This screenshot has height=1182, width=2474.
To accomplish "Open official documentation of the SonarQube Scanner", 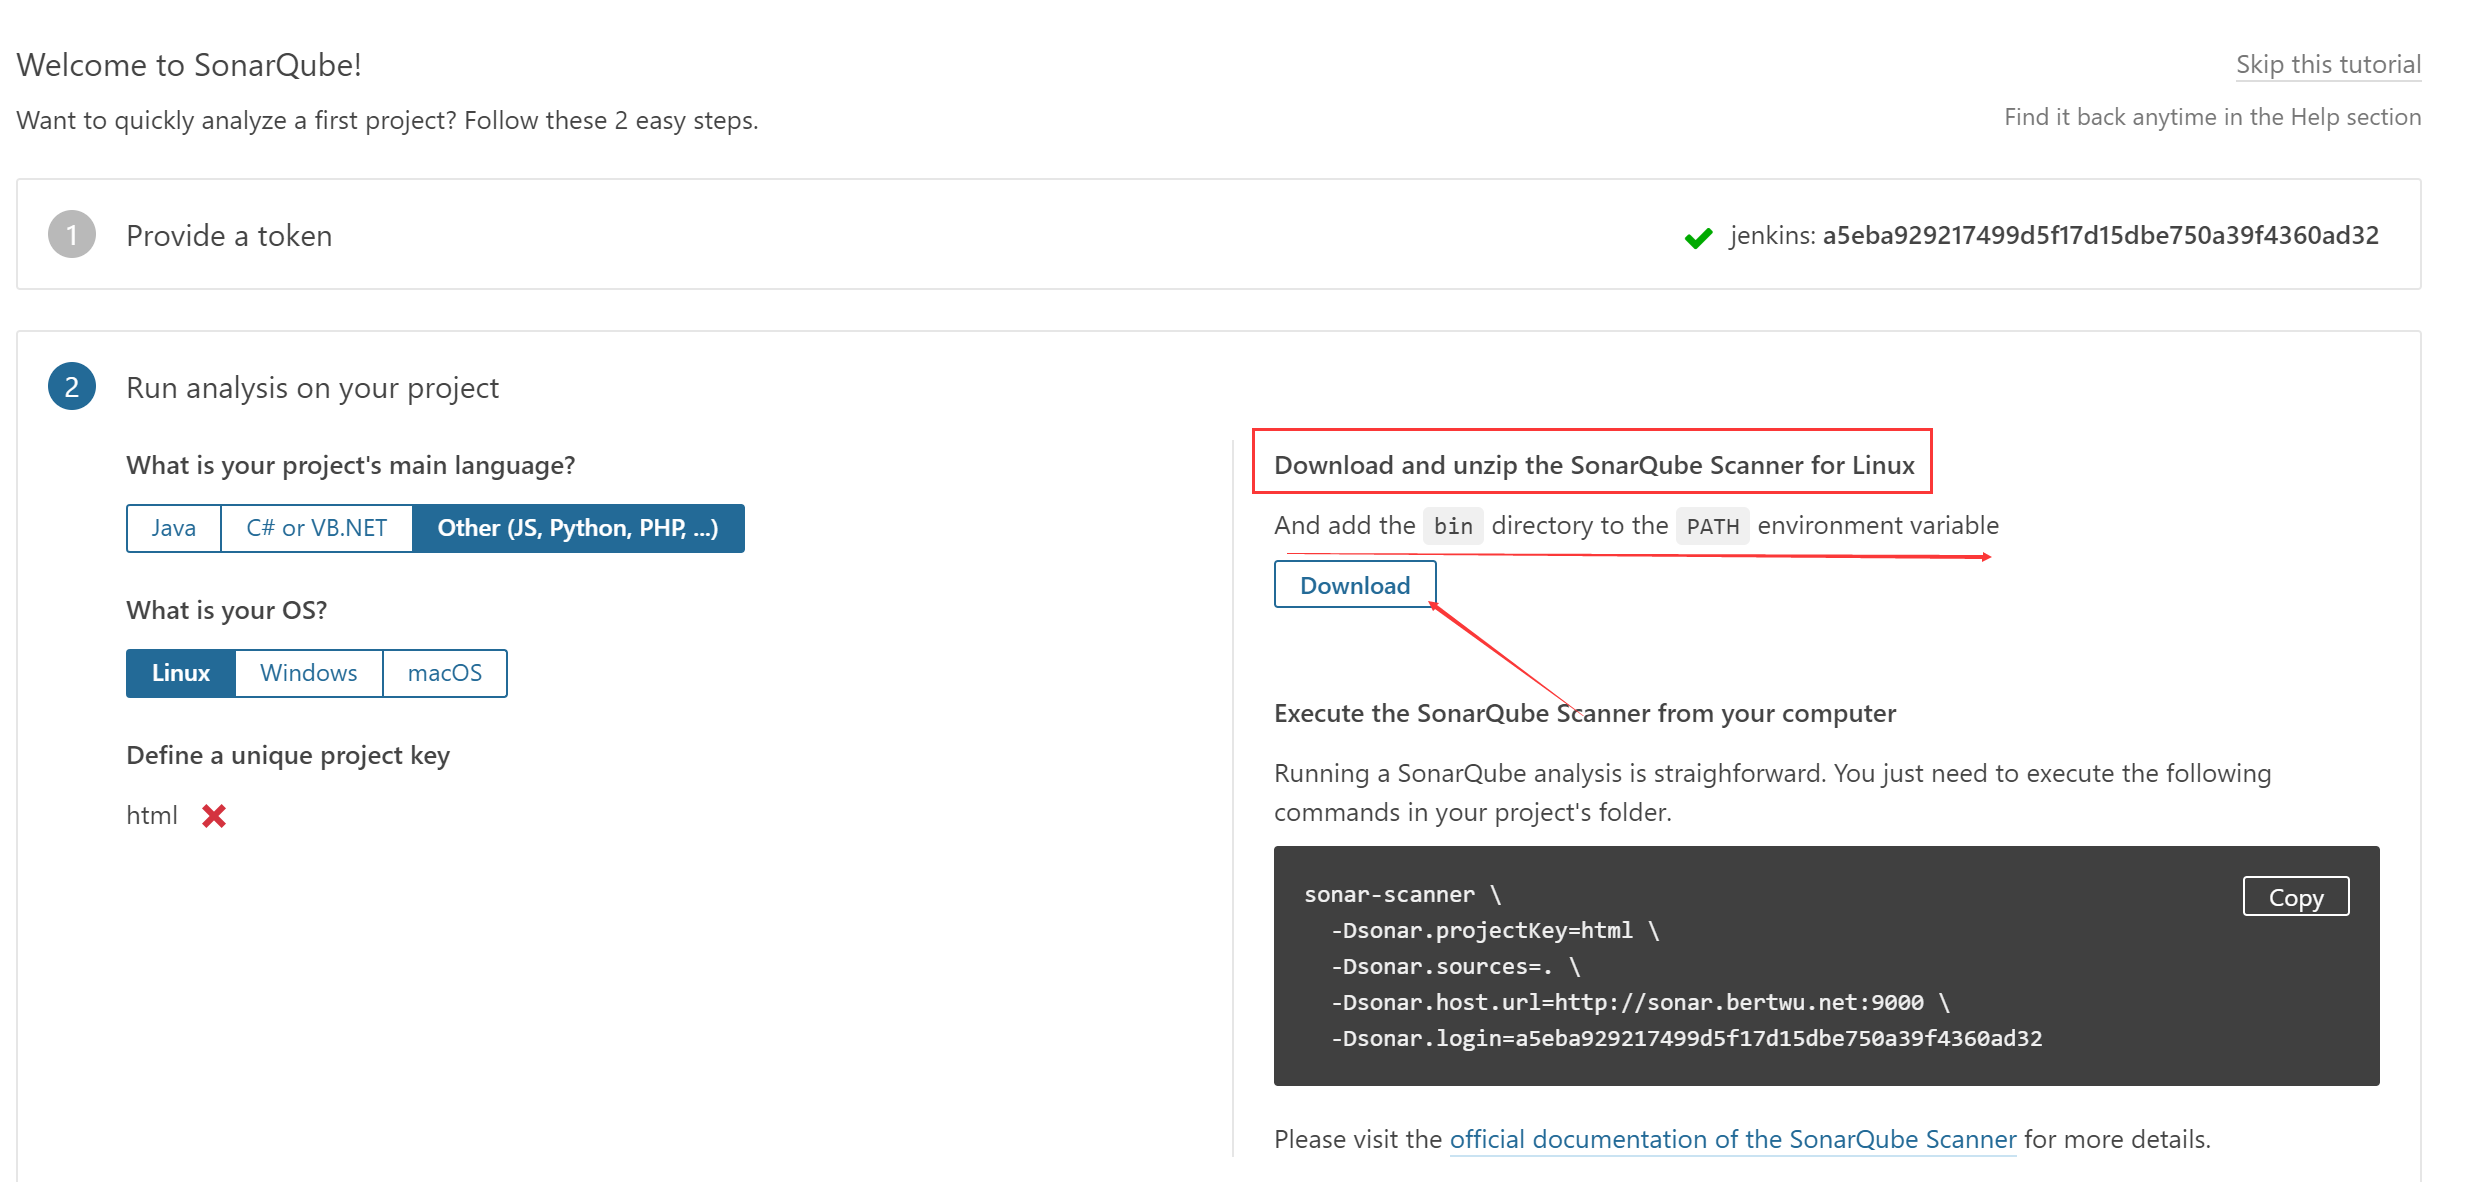I will [1733, 1139].
